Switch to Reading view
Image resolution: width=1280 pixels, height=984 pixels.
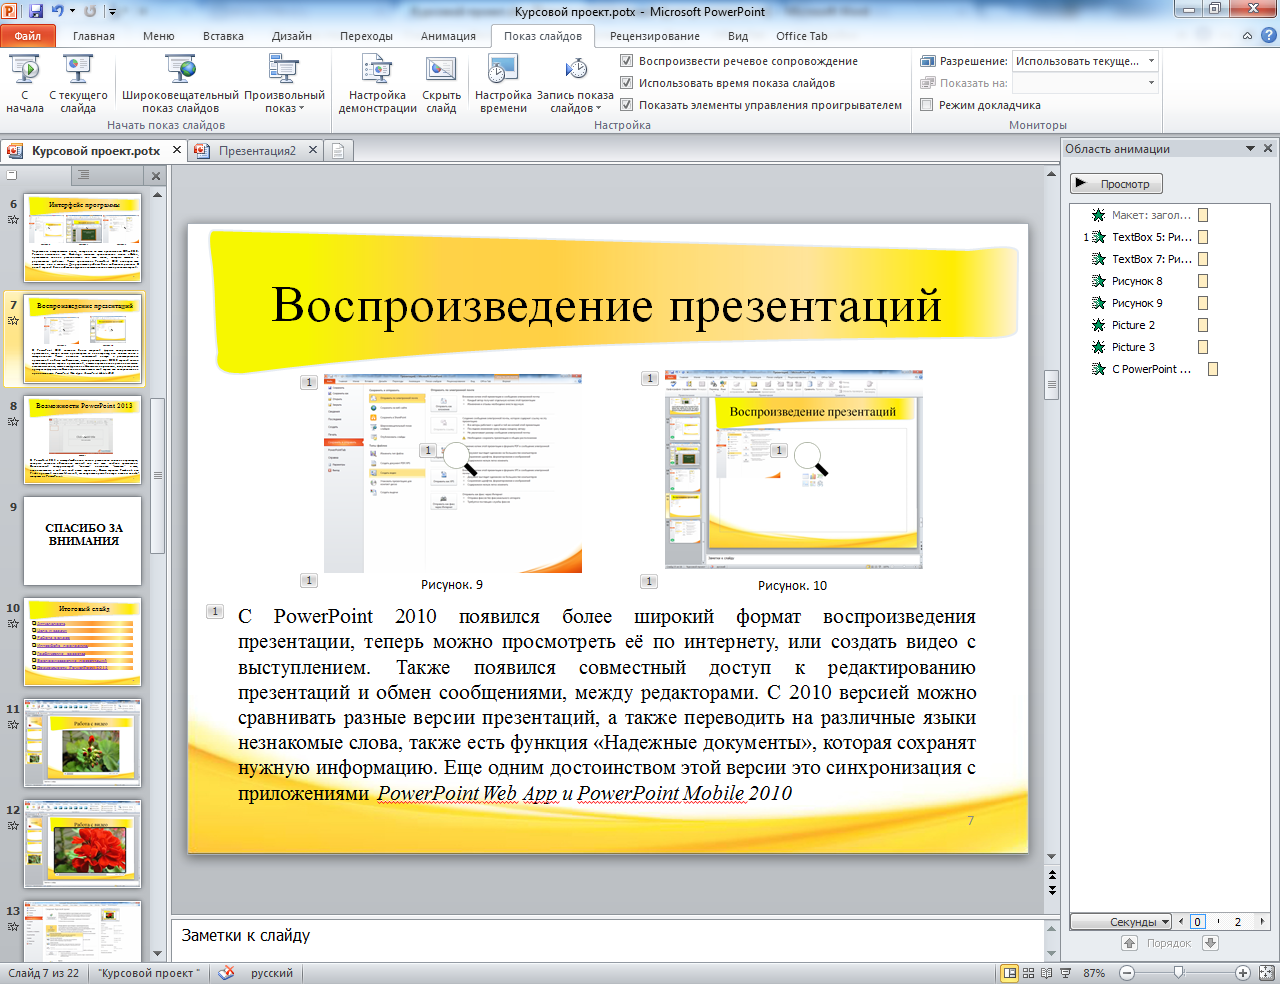pyautogui.click(x=1047, y=972)
